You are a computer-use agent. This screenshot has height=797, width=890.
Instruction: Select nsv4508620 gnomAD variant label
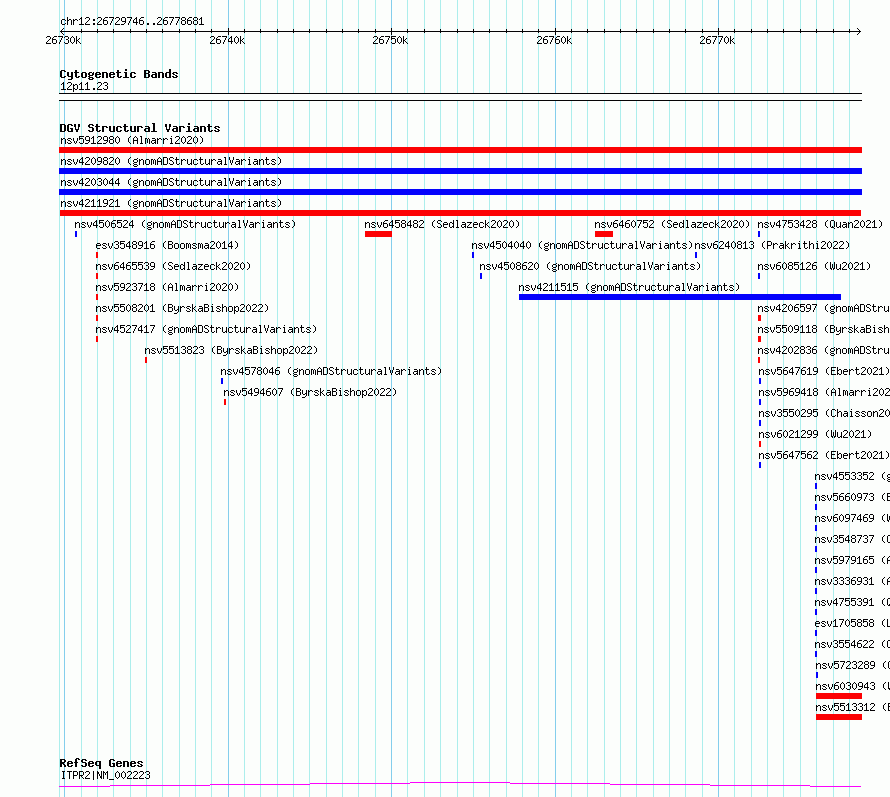[590, 266]
